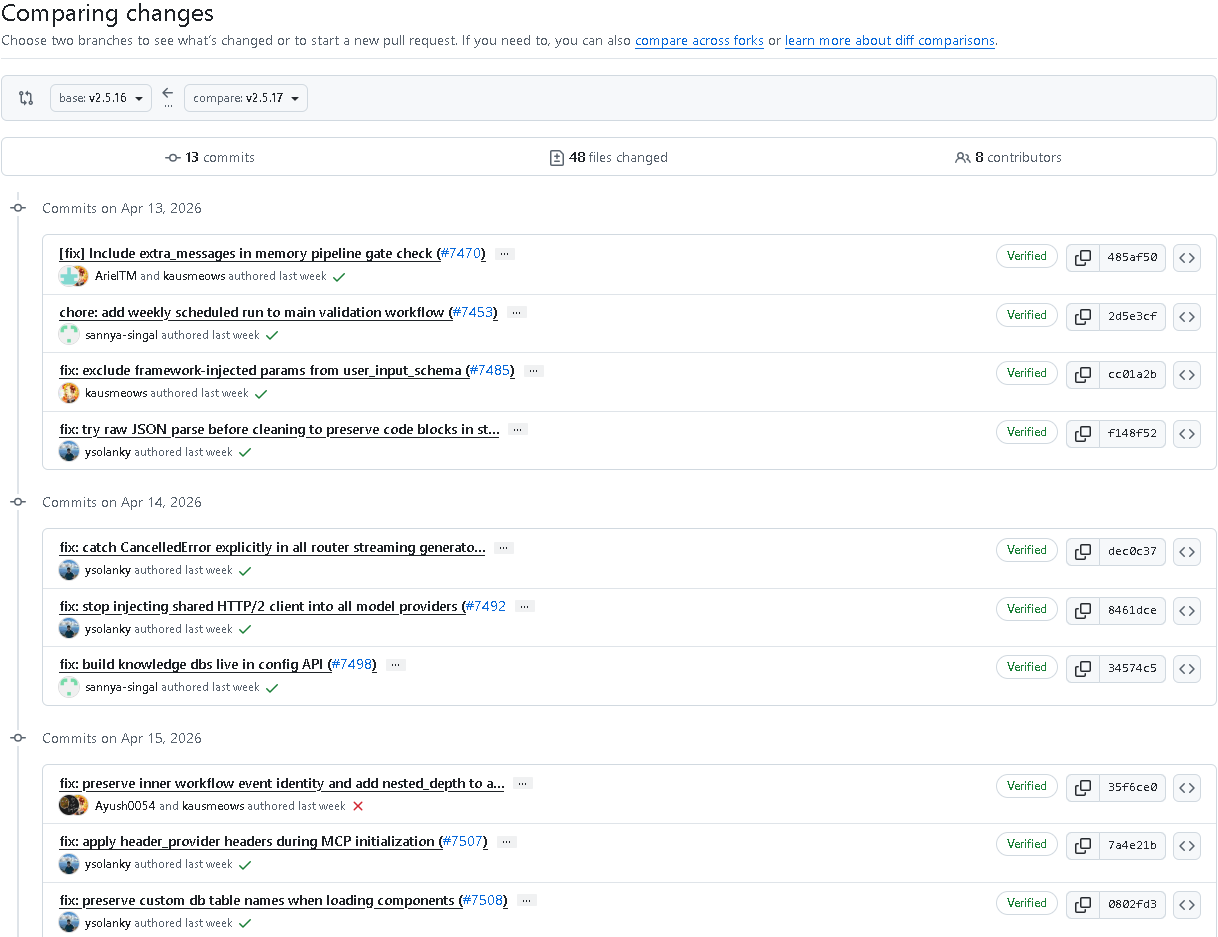Expand description of weekly scheduled run commit

pyautogui.click(x=516, y=312)
